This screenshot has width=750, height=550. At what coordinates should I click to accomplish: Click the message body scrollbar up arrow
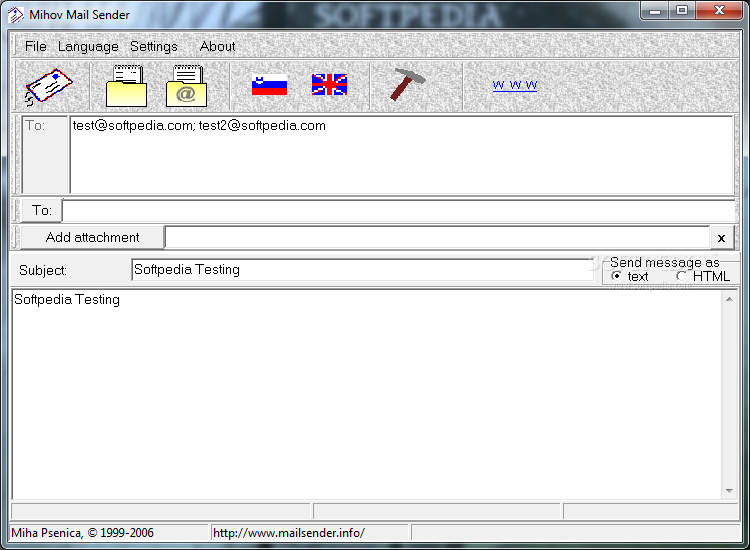click(x=729, y=299)
